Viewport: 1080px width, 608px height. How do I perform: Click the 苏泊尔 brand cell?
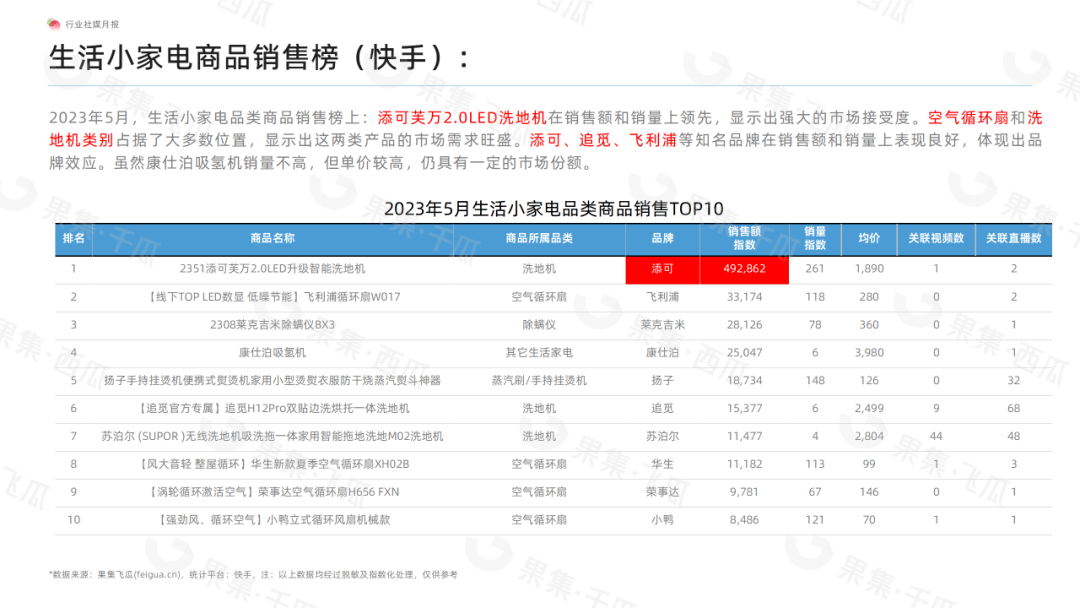coord(662,436)
